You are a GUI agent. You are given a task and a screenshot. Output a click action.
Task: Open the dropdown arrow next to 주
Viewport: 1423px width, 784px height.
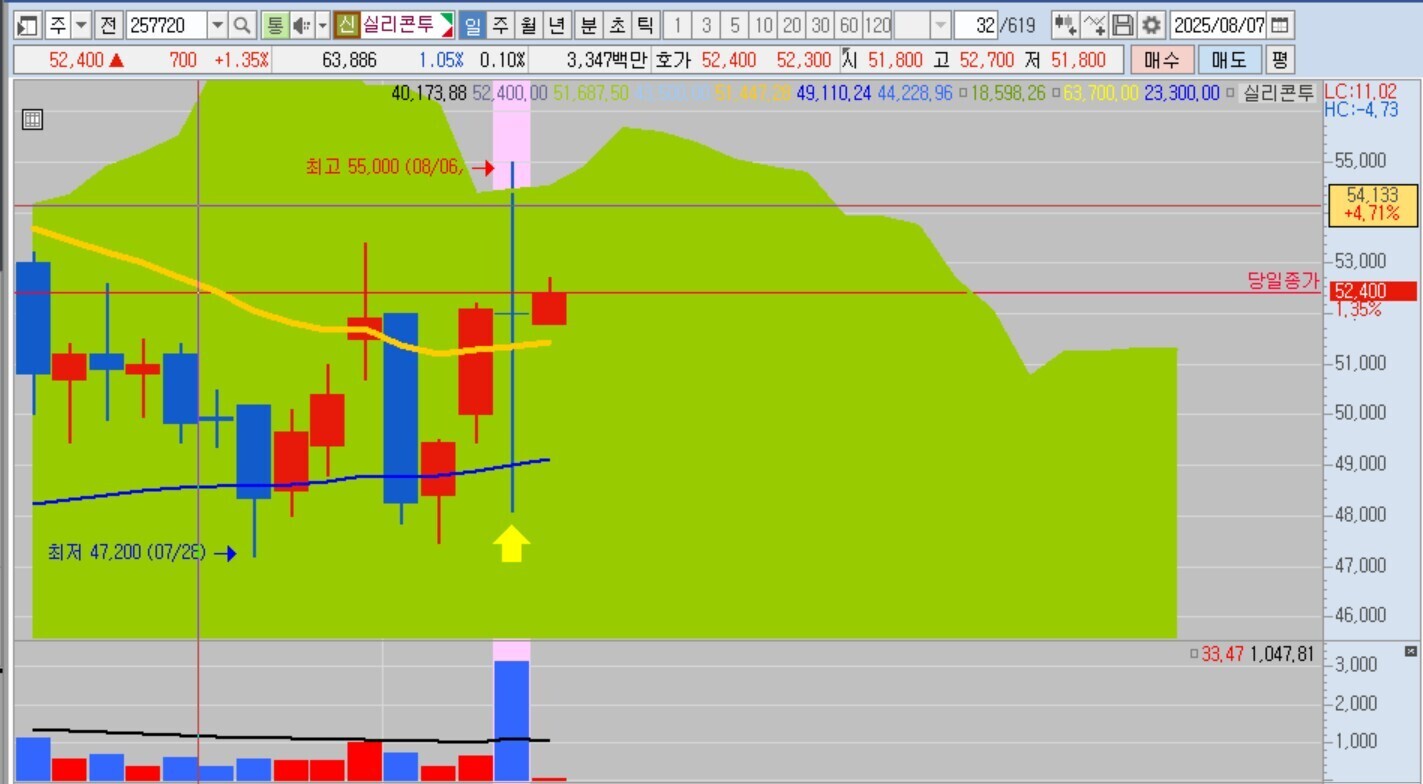(x=82, y=25)
